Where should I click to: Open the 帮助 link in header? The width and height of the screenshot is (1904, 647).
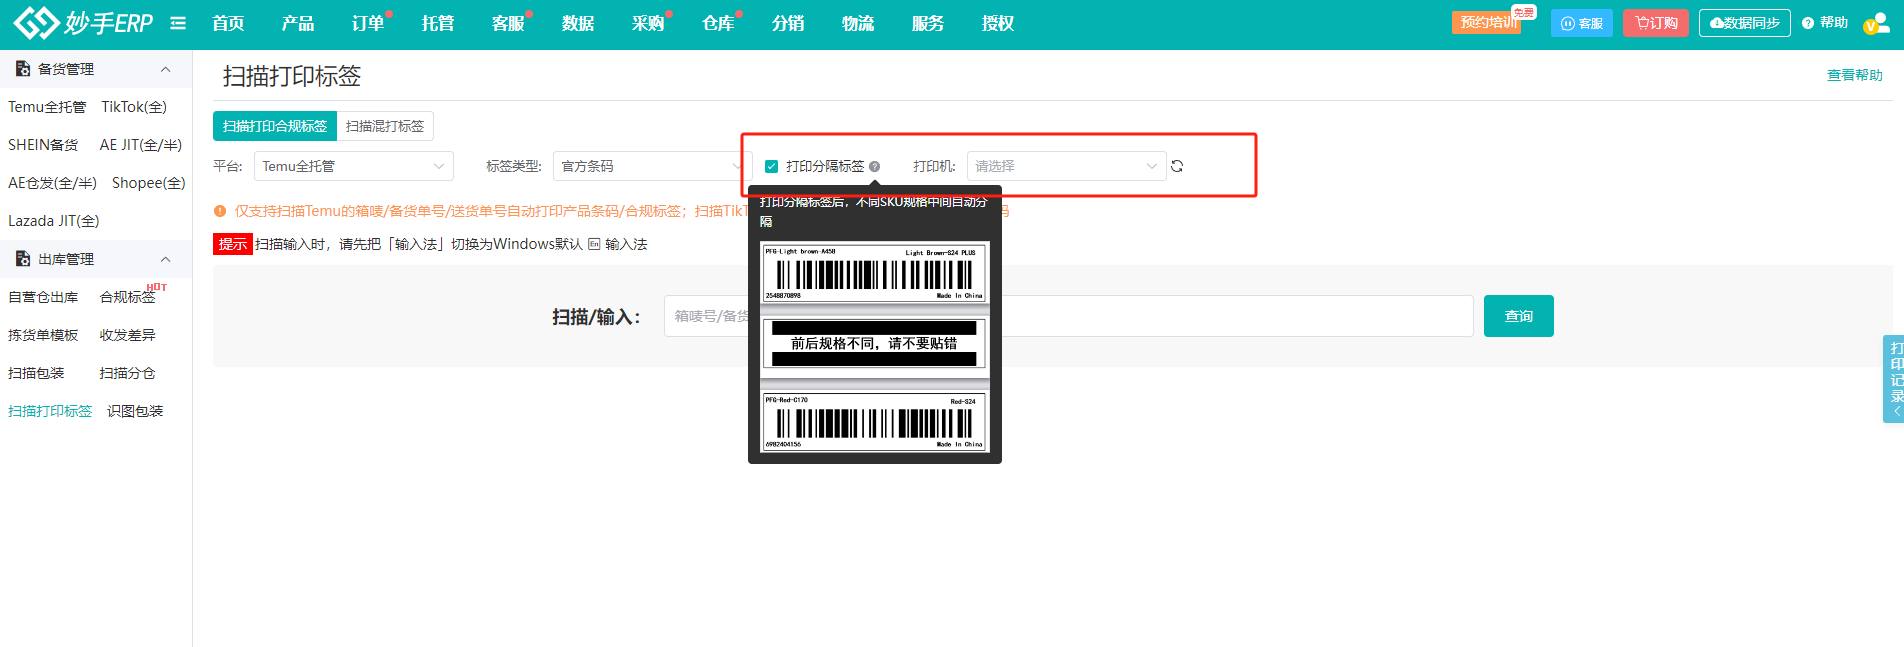tap(1825, 23)
